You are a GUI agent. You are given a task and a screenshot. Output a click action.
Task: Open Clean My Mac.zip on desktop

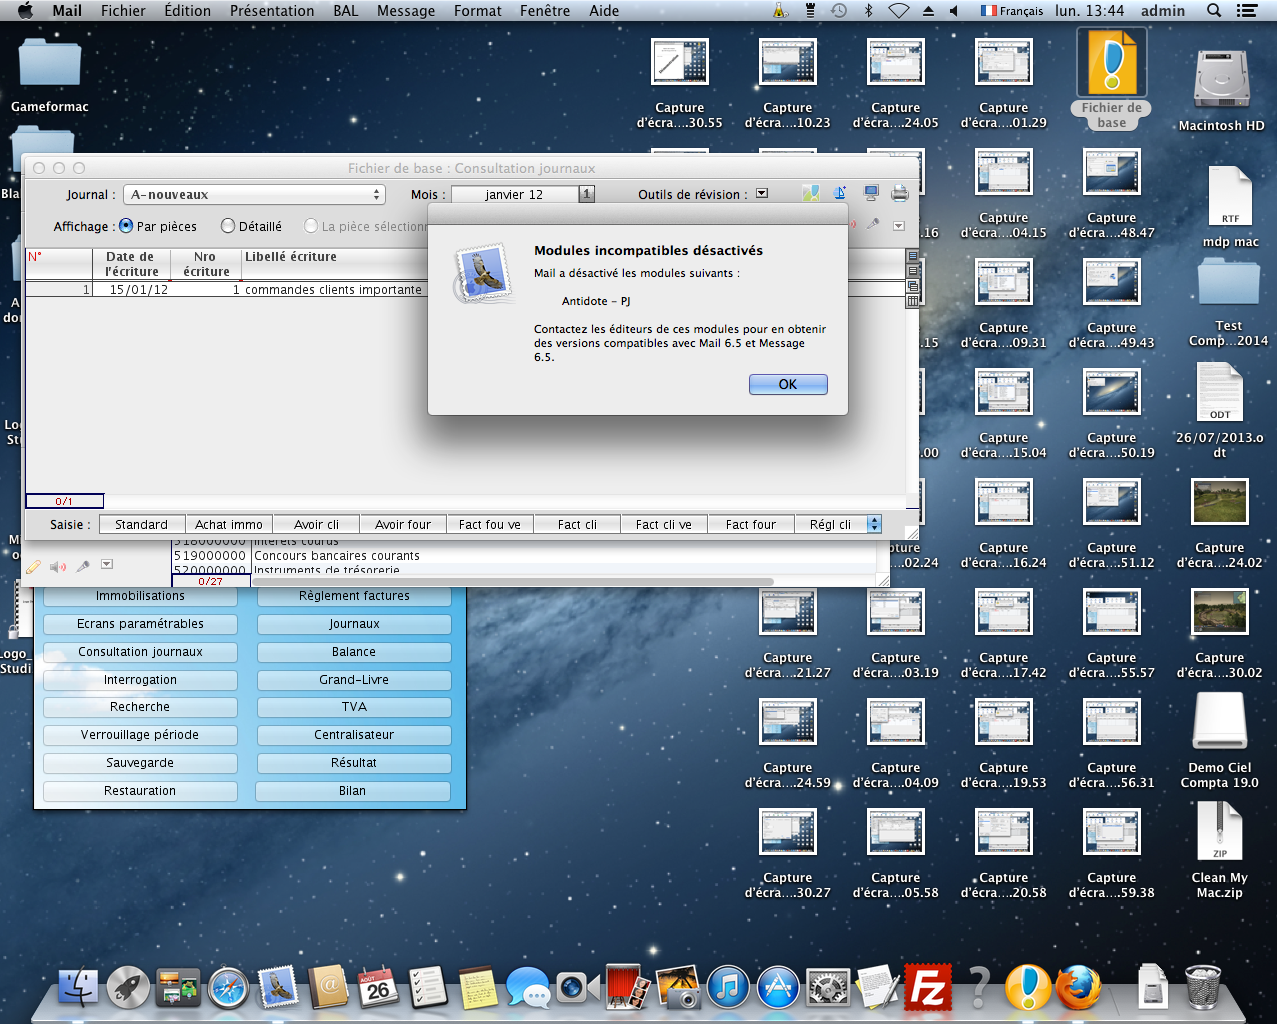pyautogui.click(x=1220, y=833)
